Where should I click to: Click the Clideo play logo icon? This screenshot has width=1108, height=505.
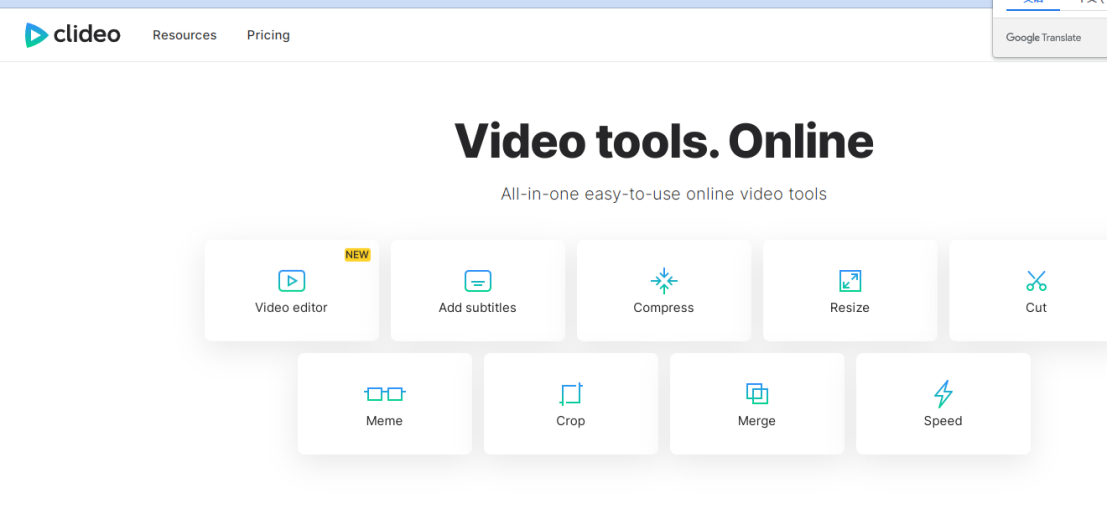click(36, 35)
